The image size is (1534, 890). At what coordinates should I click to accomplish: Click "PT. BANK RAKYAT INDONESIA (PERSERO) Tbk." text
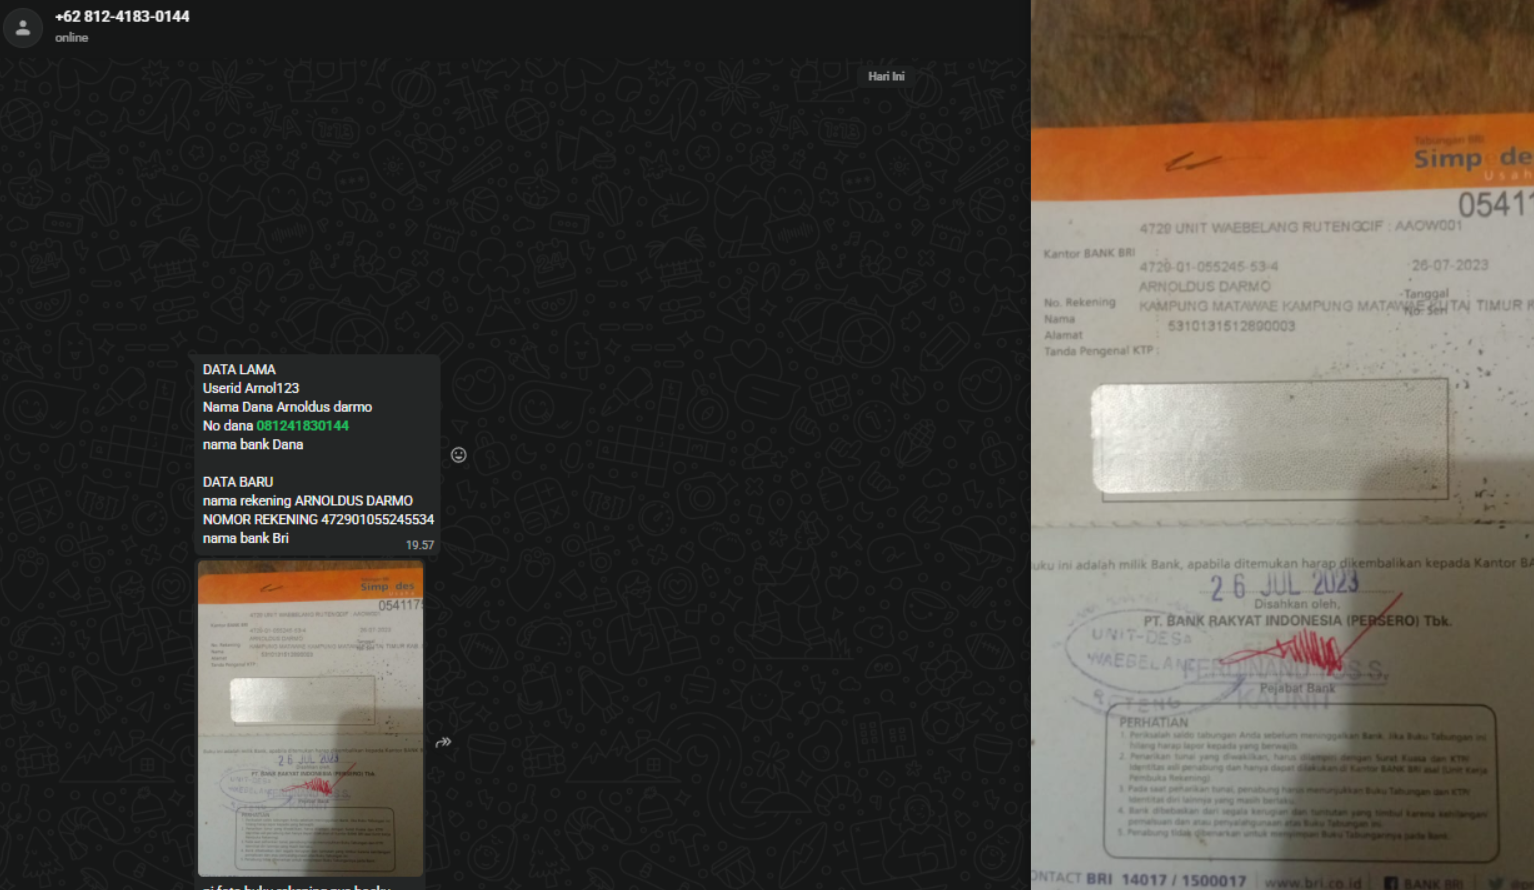tap(1298, 621)
